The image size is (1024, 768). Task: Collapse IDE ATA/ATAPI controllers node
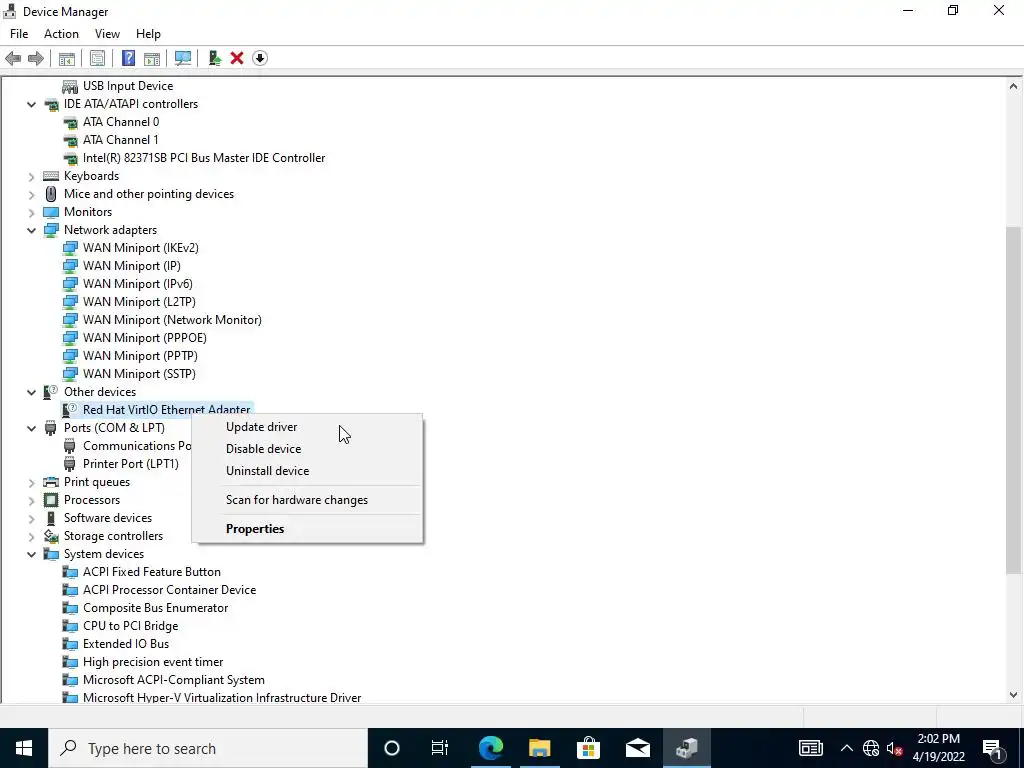coord(31,104)
